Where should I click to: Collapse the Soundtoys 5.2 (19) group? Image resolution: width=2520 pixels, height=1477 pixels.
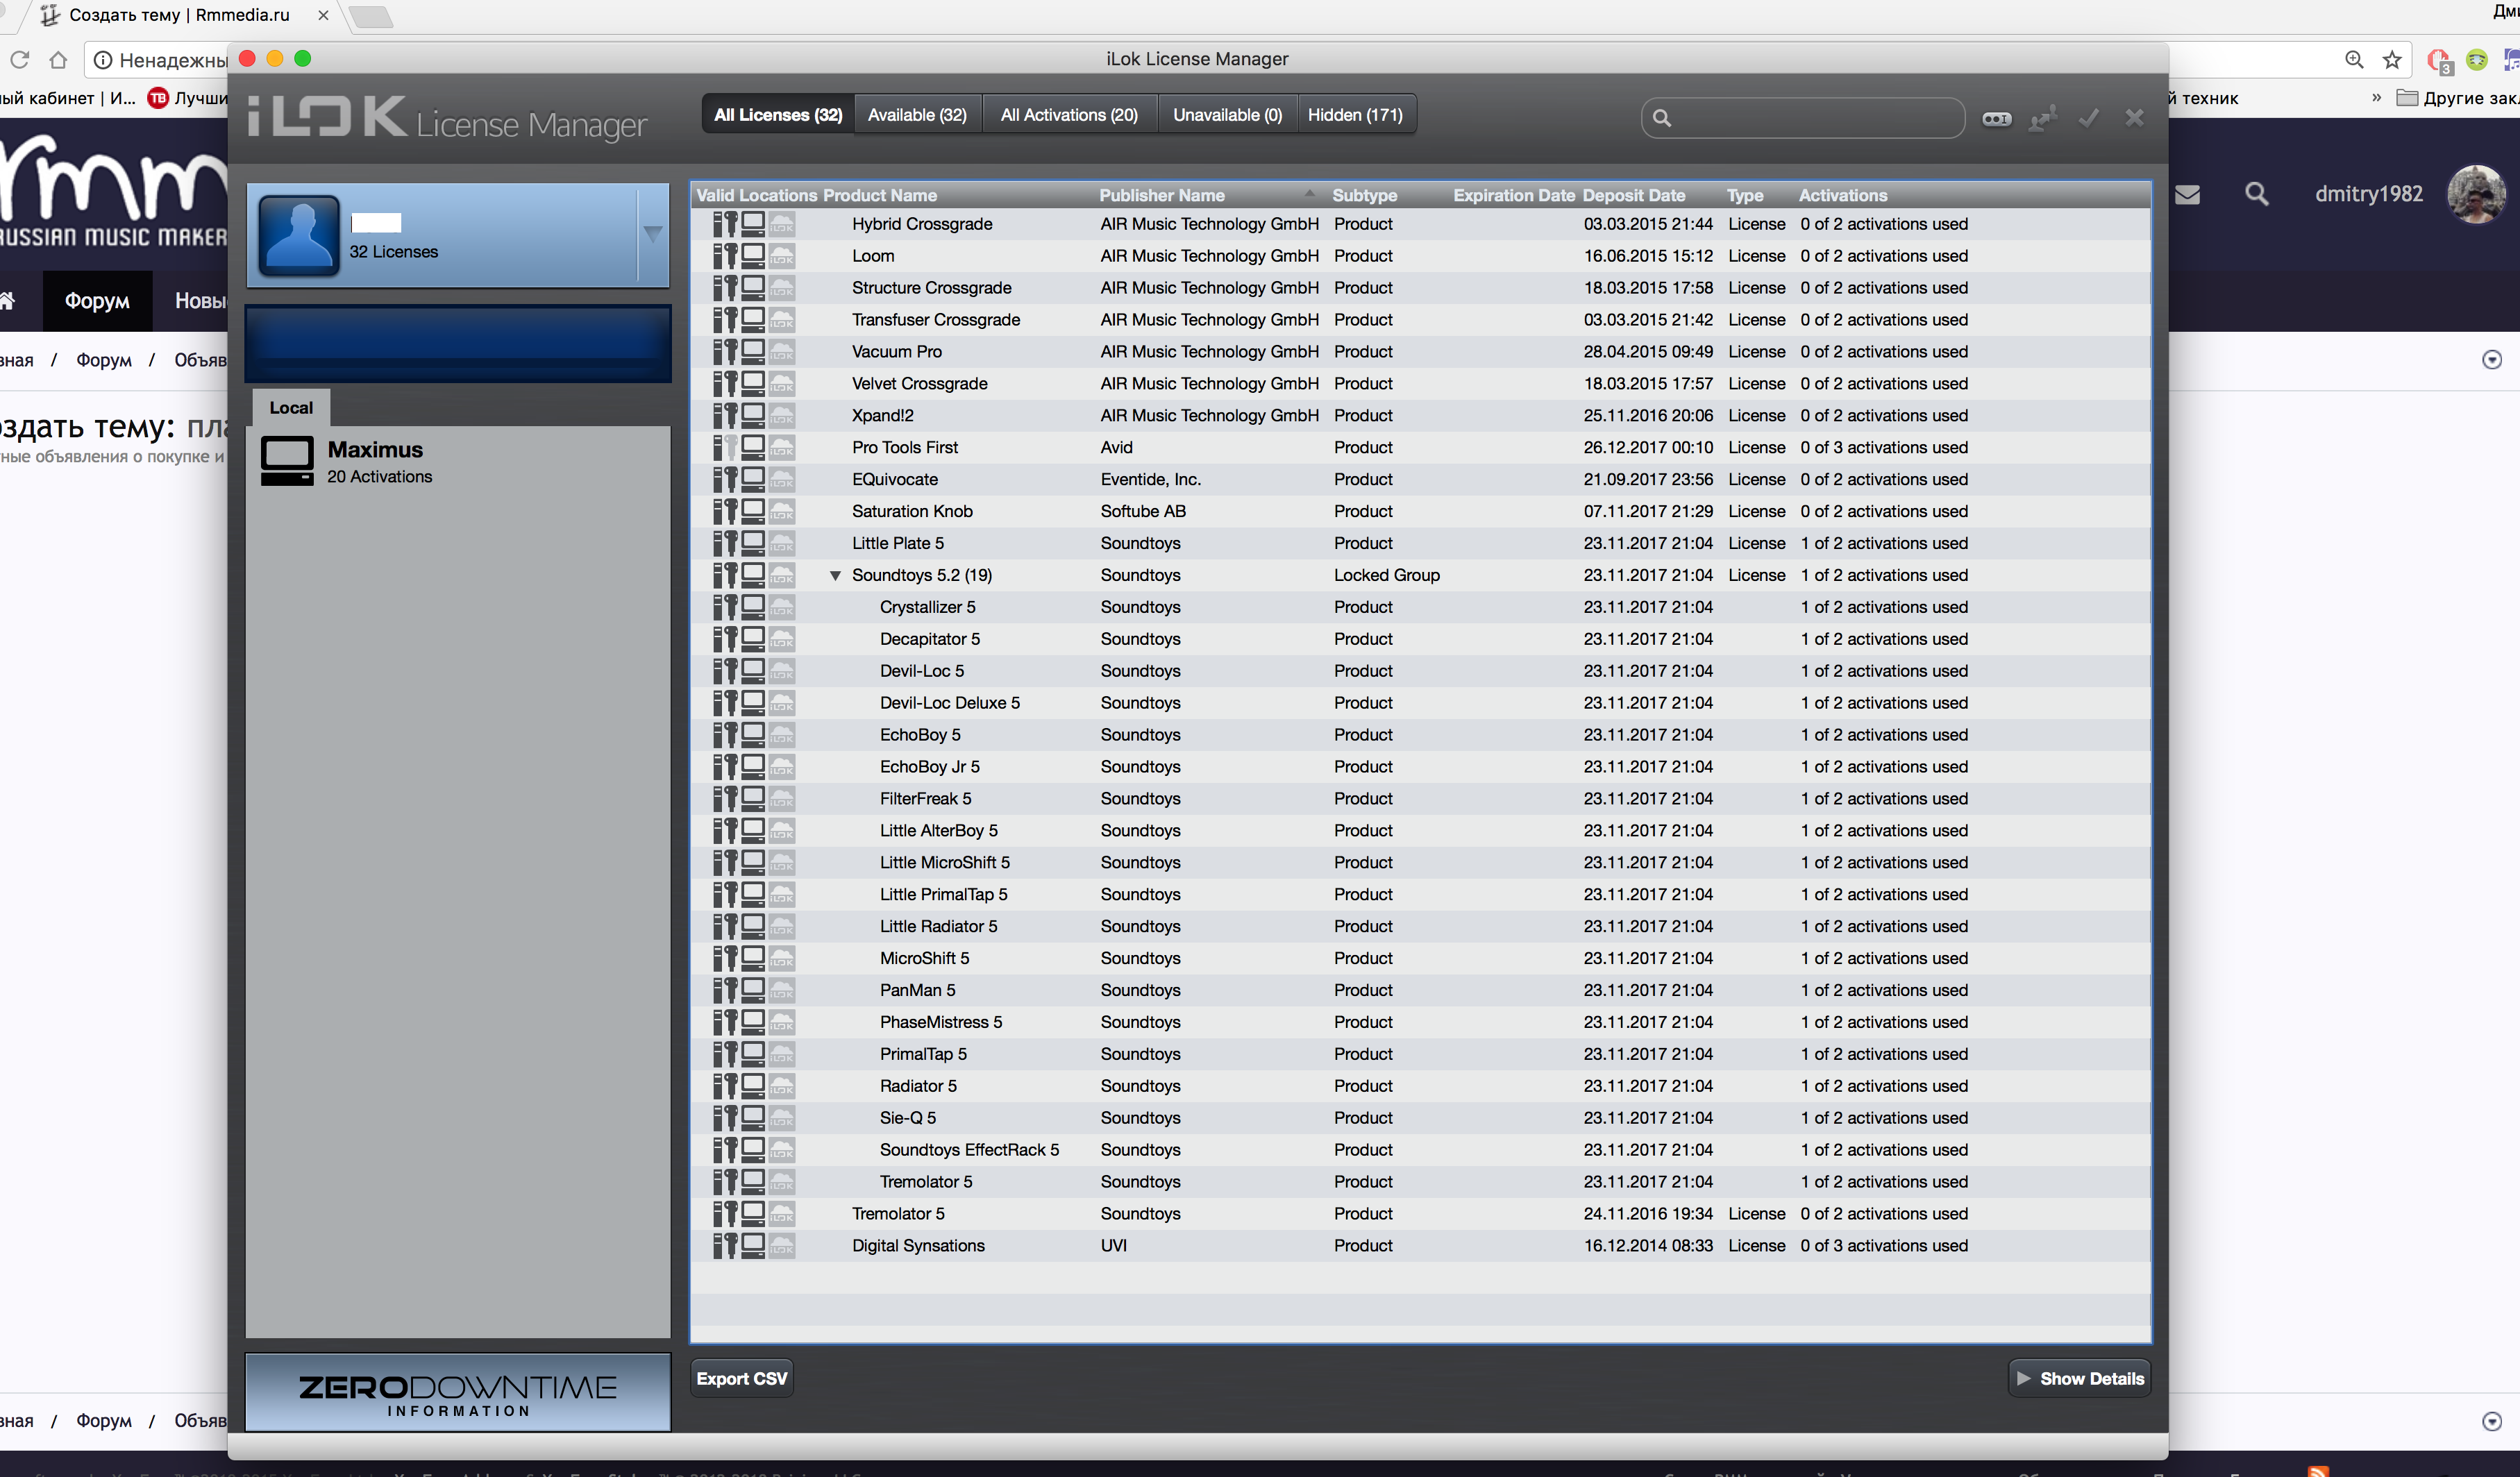835,575
